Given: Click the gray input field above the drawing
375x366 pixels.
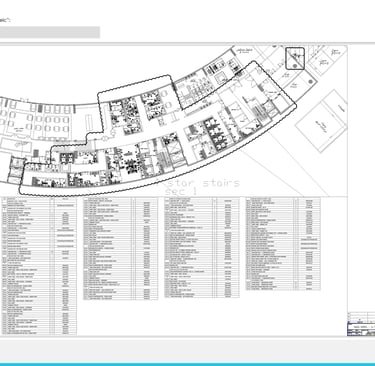Looking at the screenshot, I should point(50,32).
